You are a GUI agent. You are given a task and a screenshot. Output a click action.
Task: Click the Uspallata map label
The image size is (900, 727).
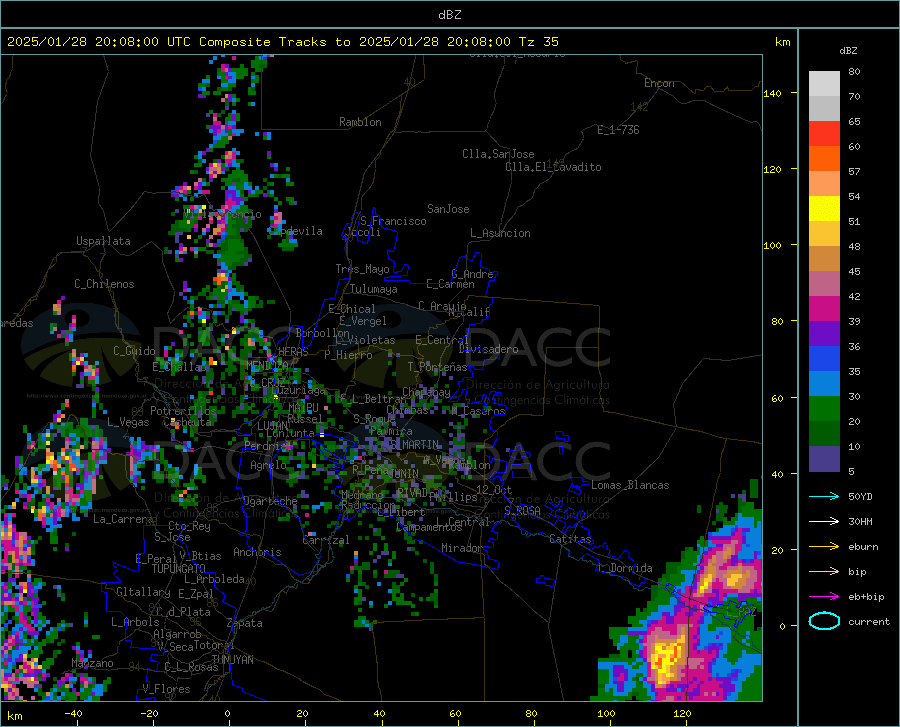coord(103,241)
